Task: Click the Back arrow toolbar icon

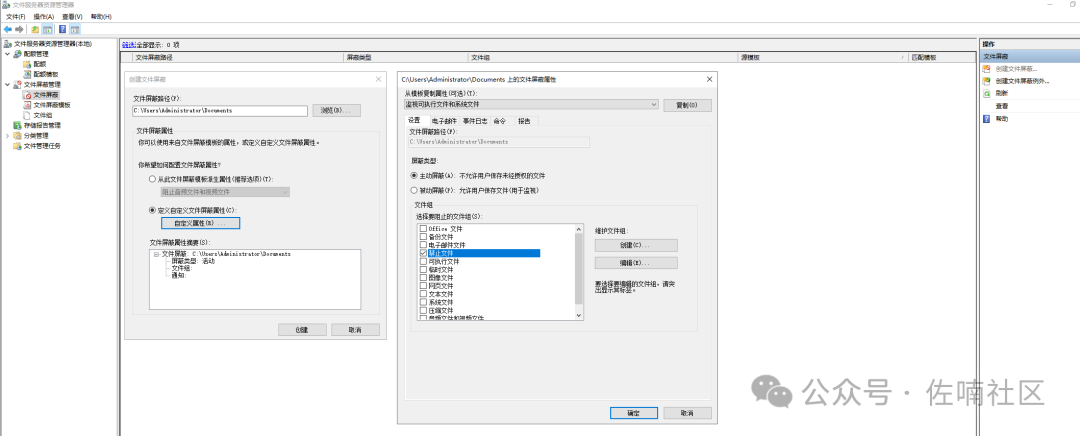Action: [8, 30]
